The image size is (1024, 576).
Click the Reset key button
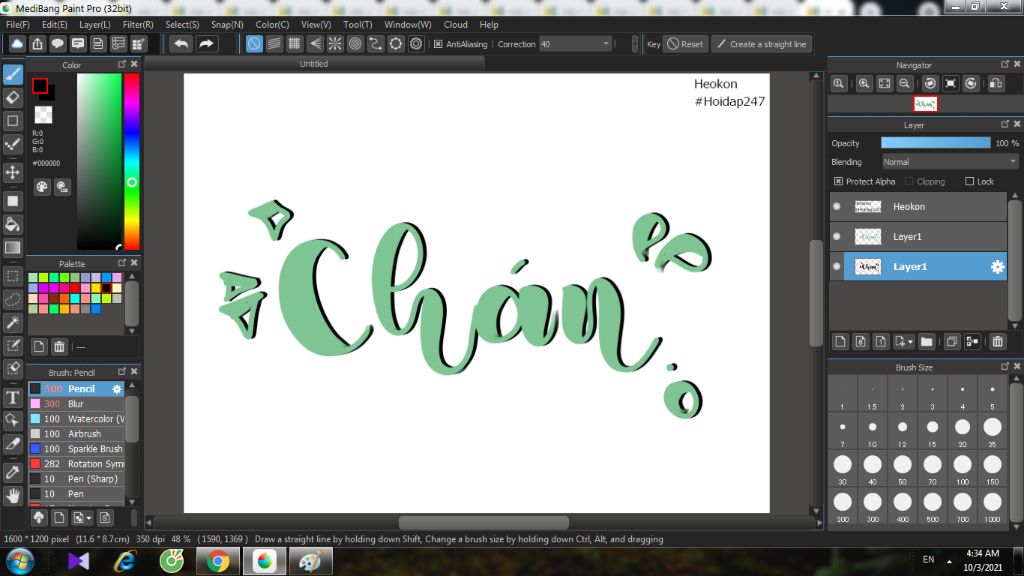[685, 44]
